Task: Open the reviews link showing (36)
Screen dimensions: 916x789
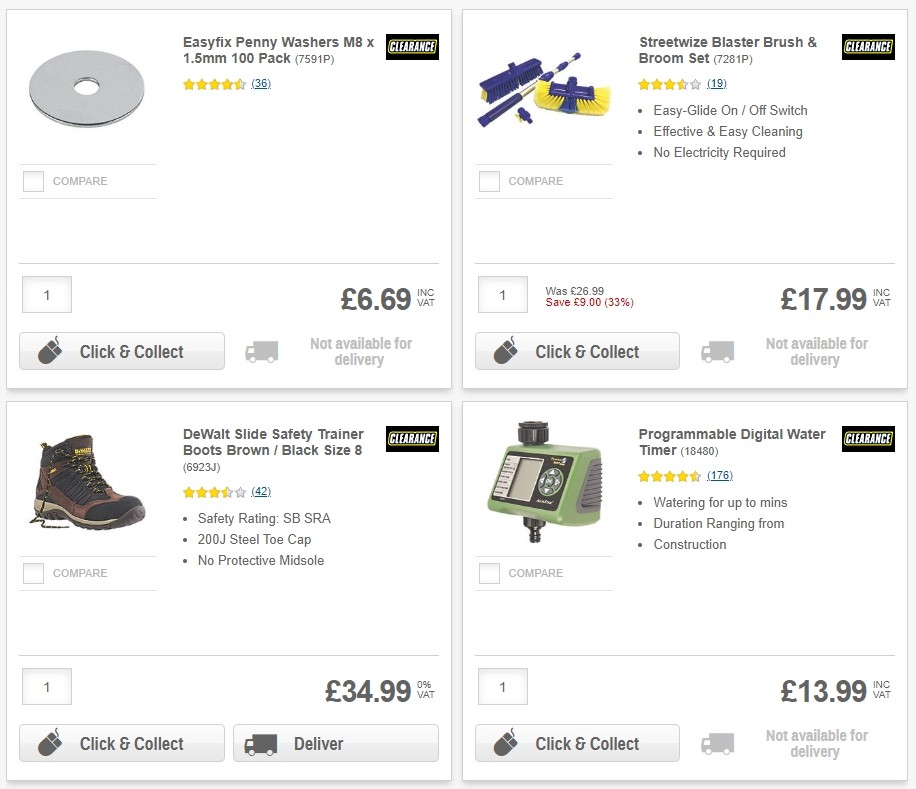Action: [x=259, y=84]
